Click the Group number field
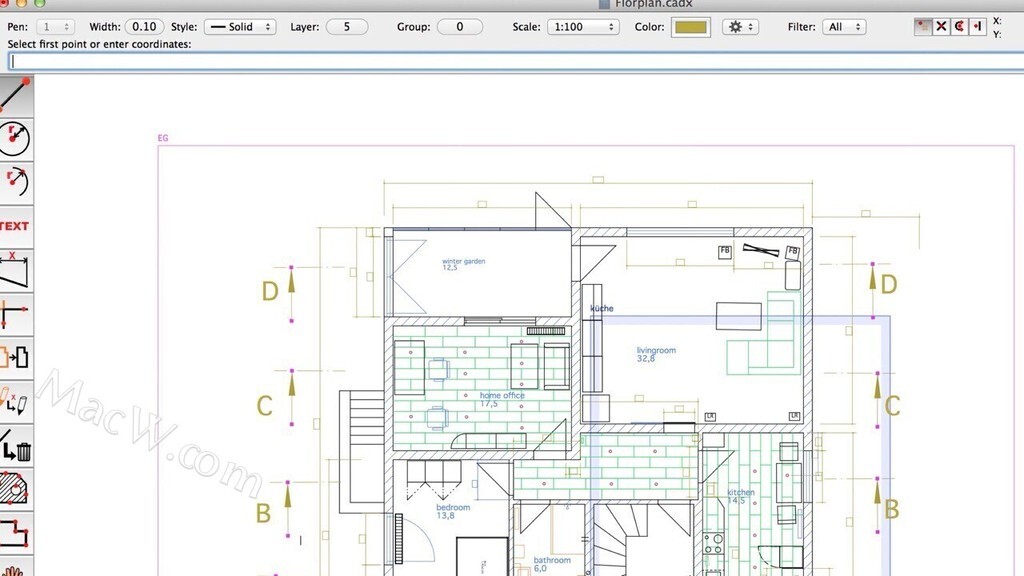The height and width of the screenshot is (576, 1024). coord(460,27)
